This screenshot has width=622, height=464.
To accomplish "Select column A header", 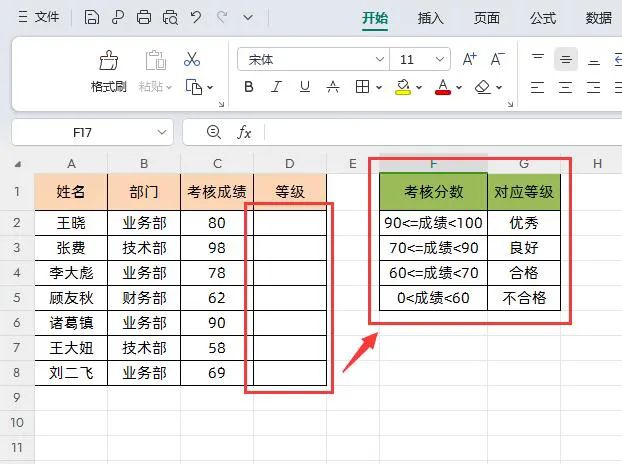I will click(71, 164).
